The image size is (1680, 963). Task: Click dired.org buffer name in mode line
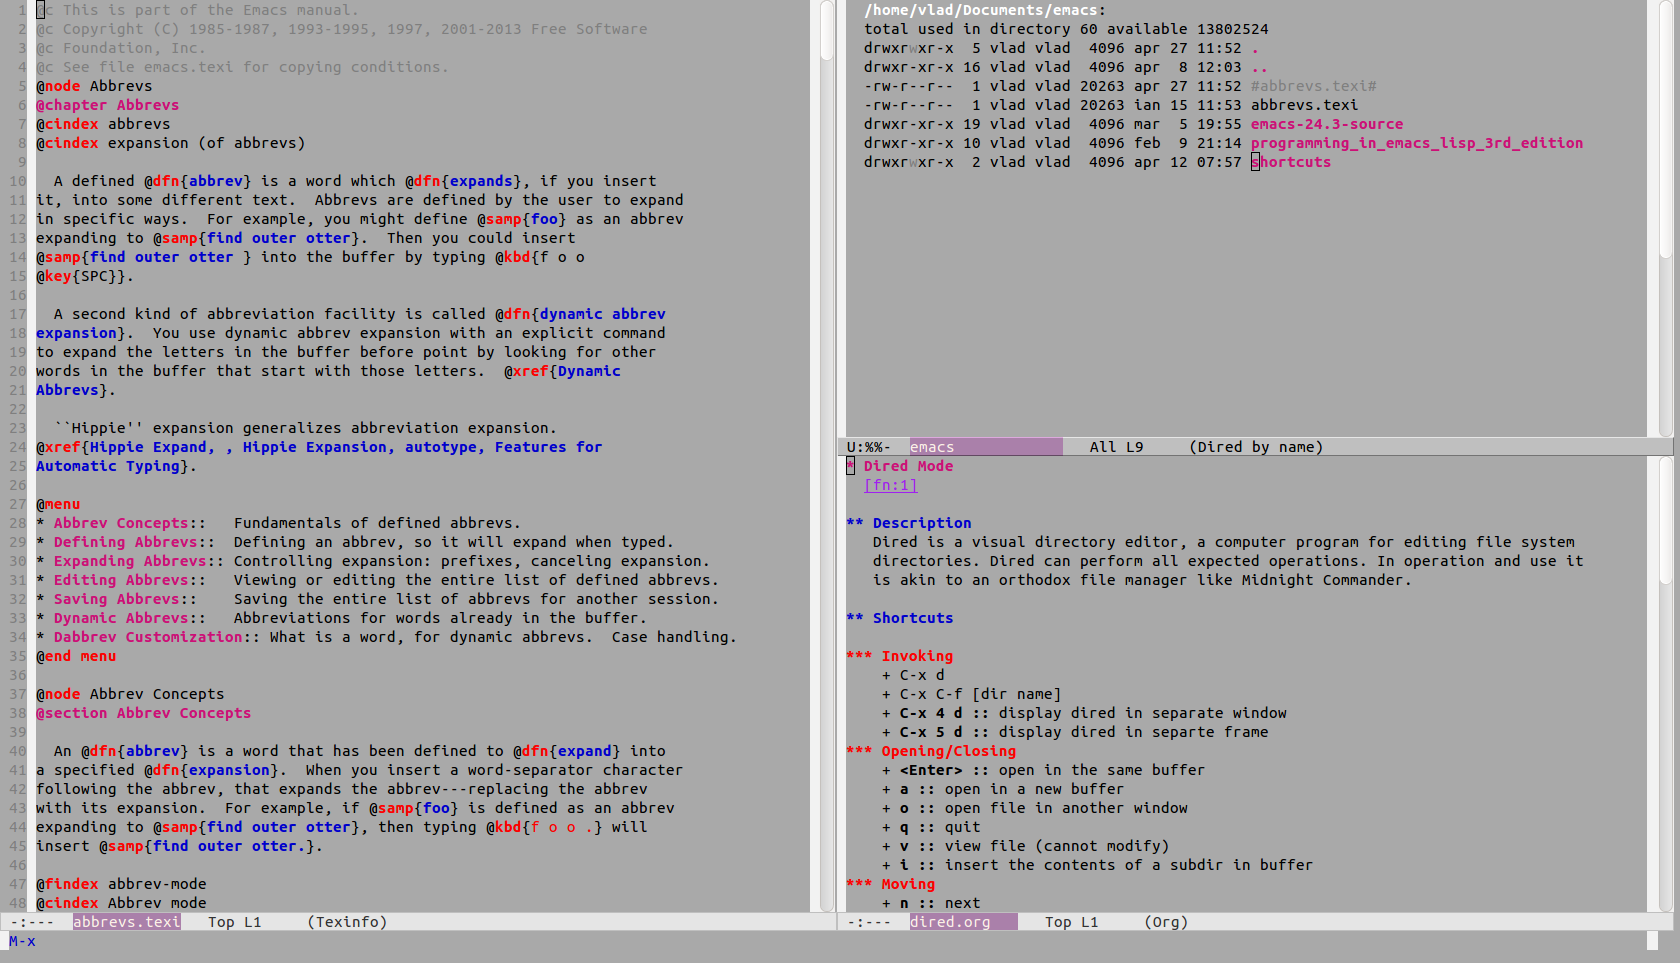[x=950, y=922]
